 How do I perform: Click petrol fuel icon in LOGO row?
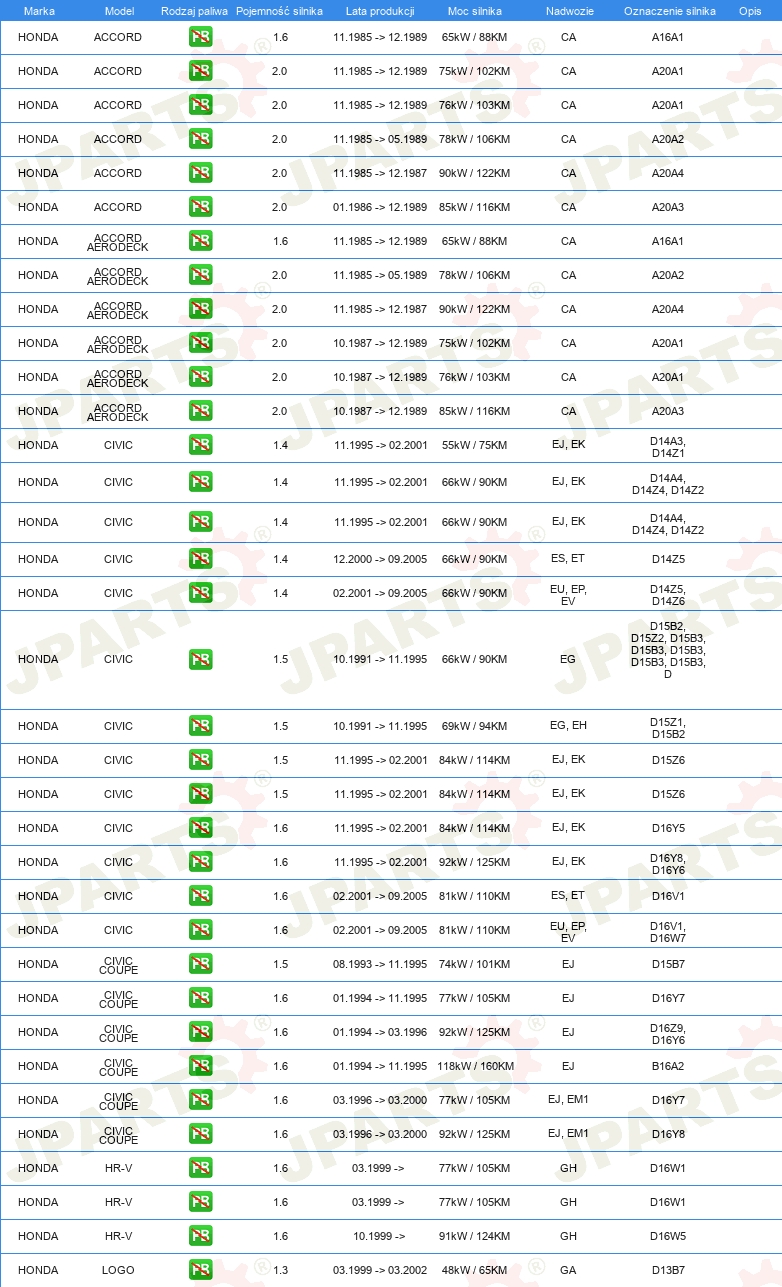point(201,1270)
